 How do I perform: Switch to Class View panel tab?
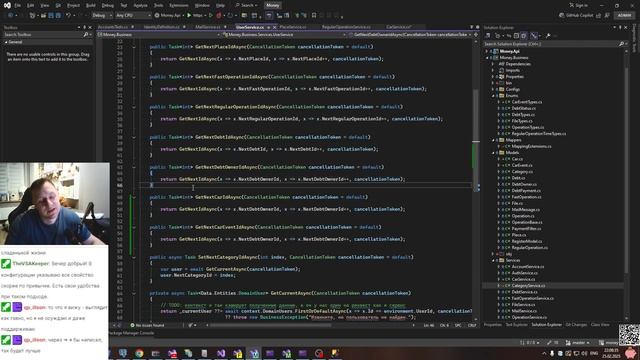click(600, 325)
